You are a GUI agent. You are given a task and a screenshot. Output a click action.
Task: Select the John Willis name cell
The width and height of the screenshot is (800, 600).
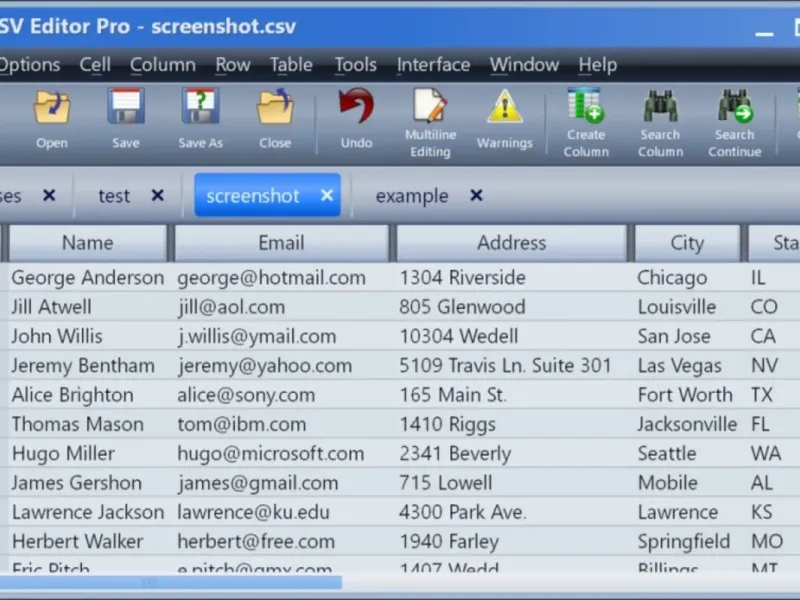[88, 336]
